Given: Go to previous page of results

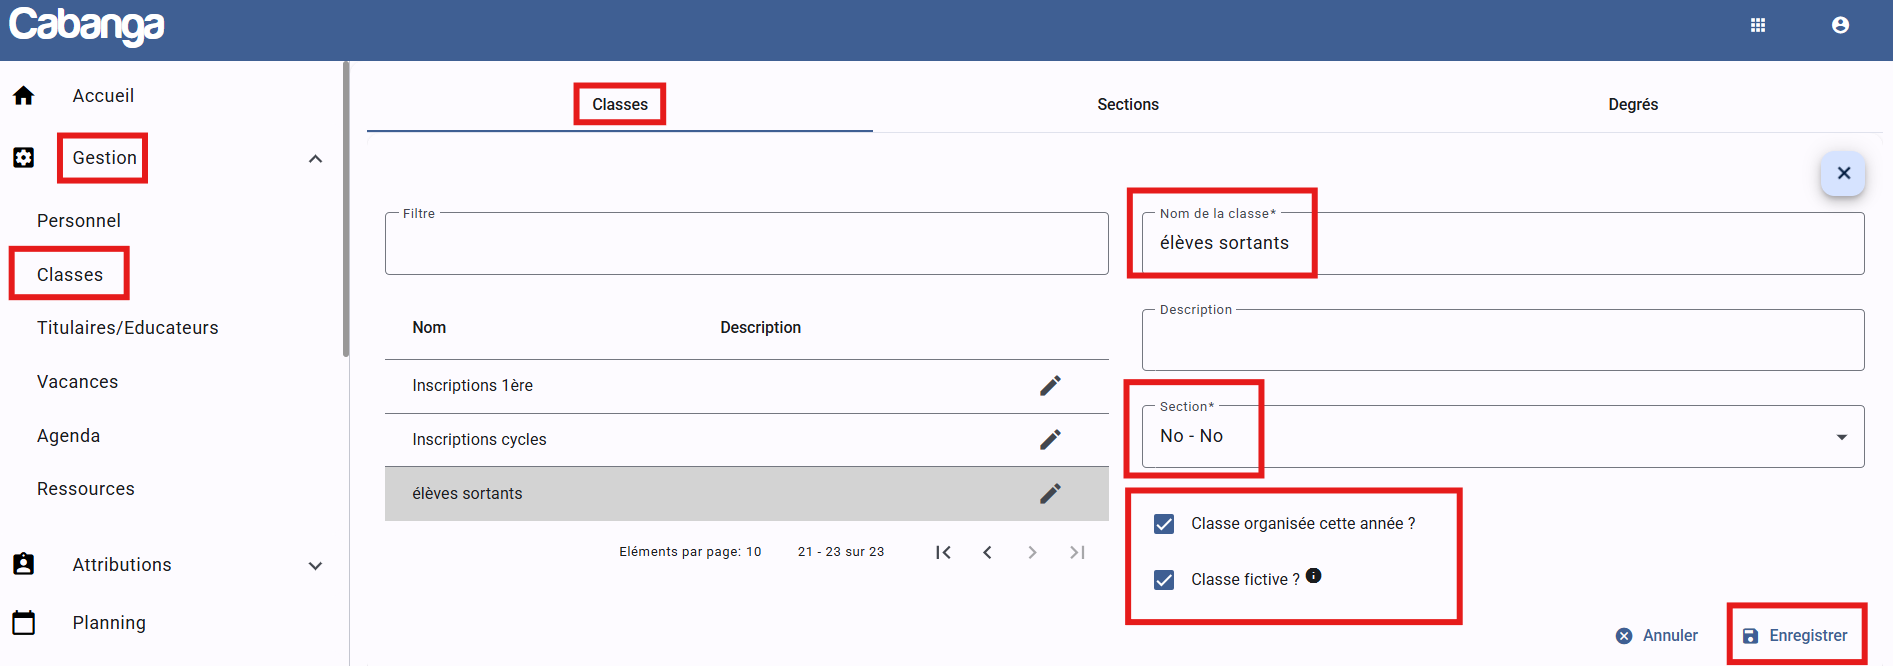Looking at the screenshot, I should [987, 552].
